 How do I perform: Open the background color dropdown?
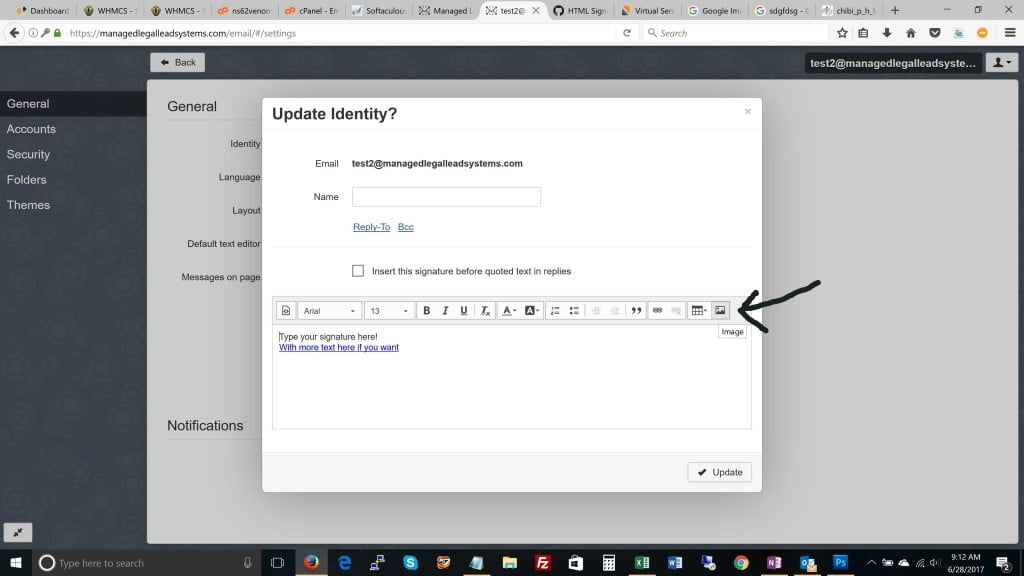click(x=531, y=311)
